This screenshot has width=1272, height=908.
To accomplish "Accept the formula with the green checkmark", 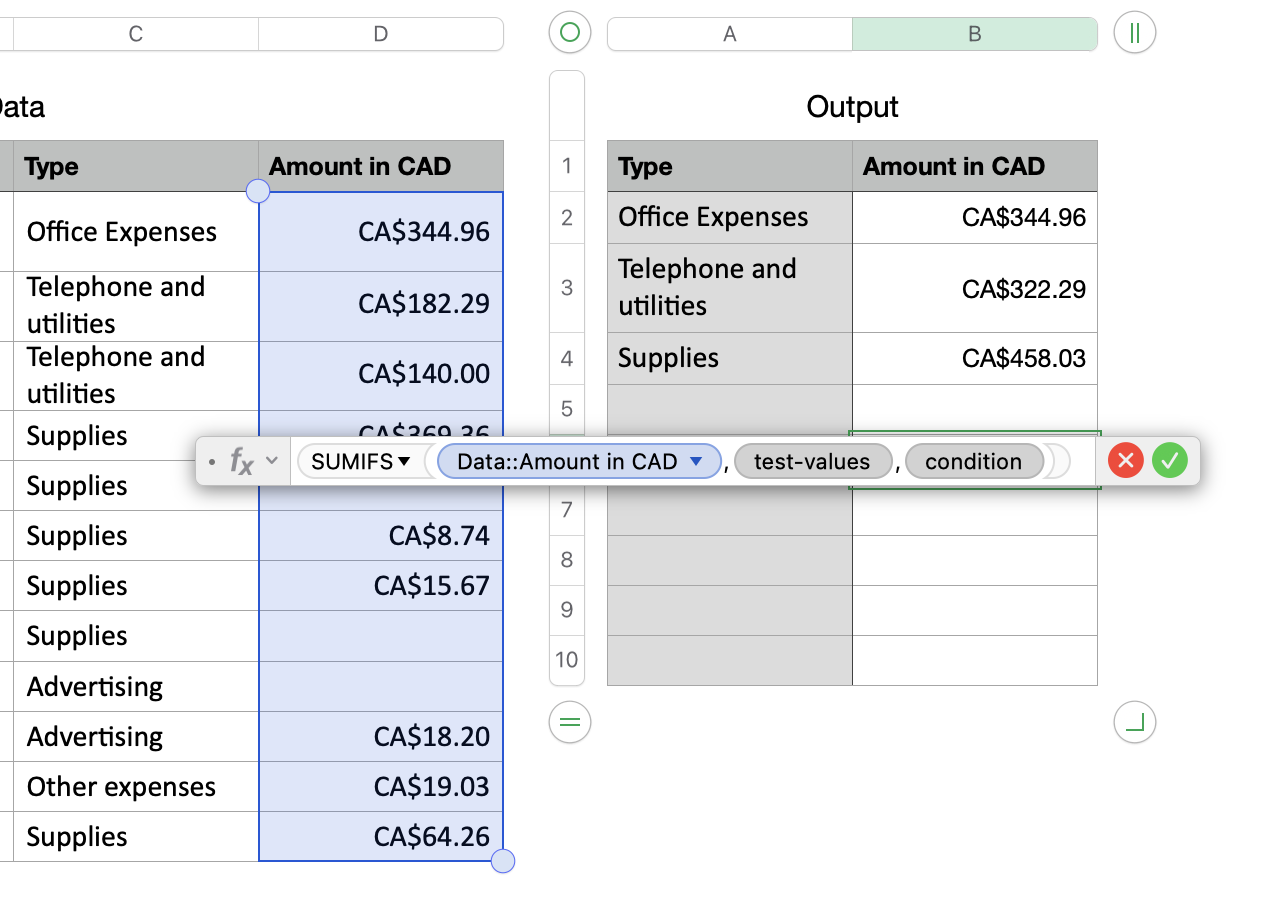I will pos(1168,461).
